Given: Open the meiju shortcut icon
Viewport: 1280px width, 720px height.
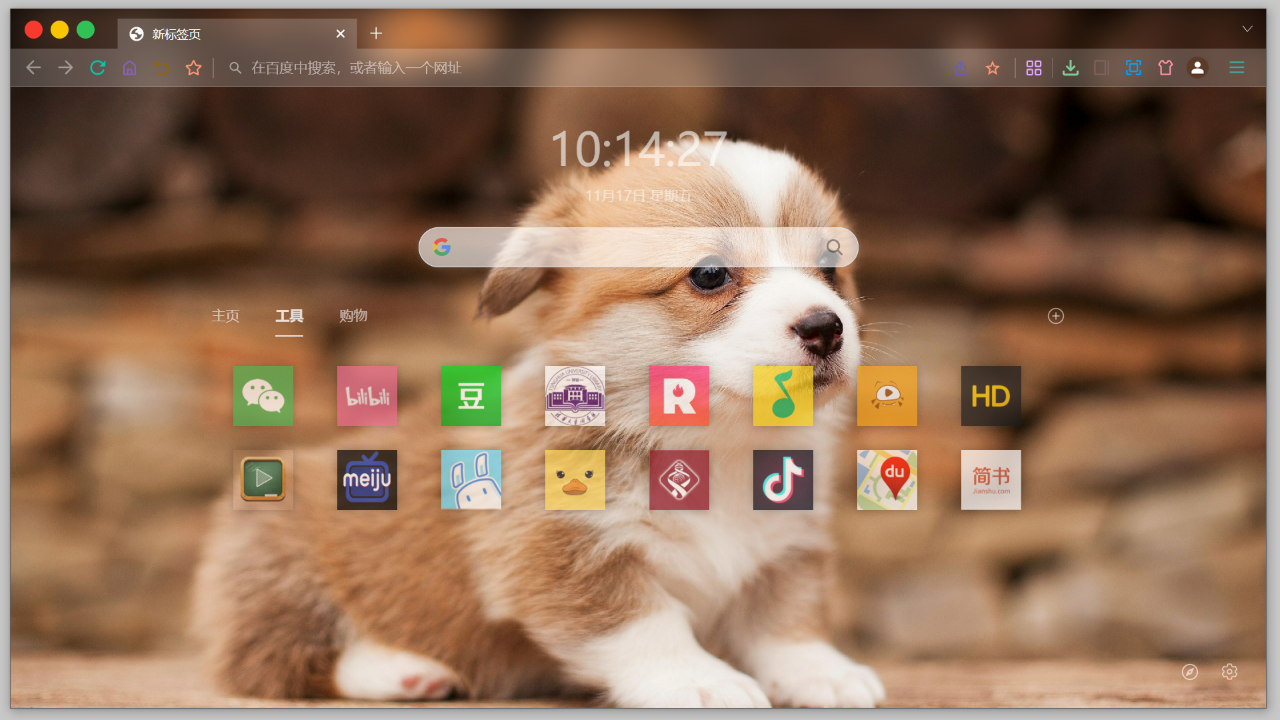Looking at the screenshot, I should click(367, 480).
